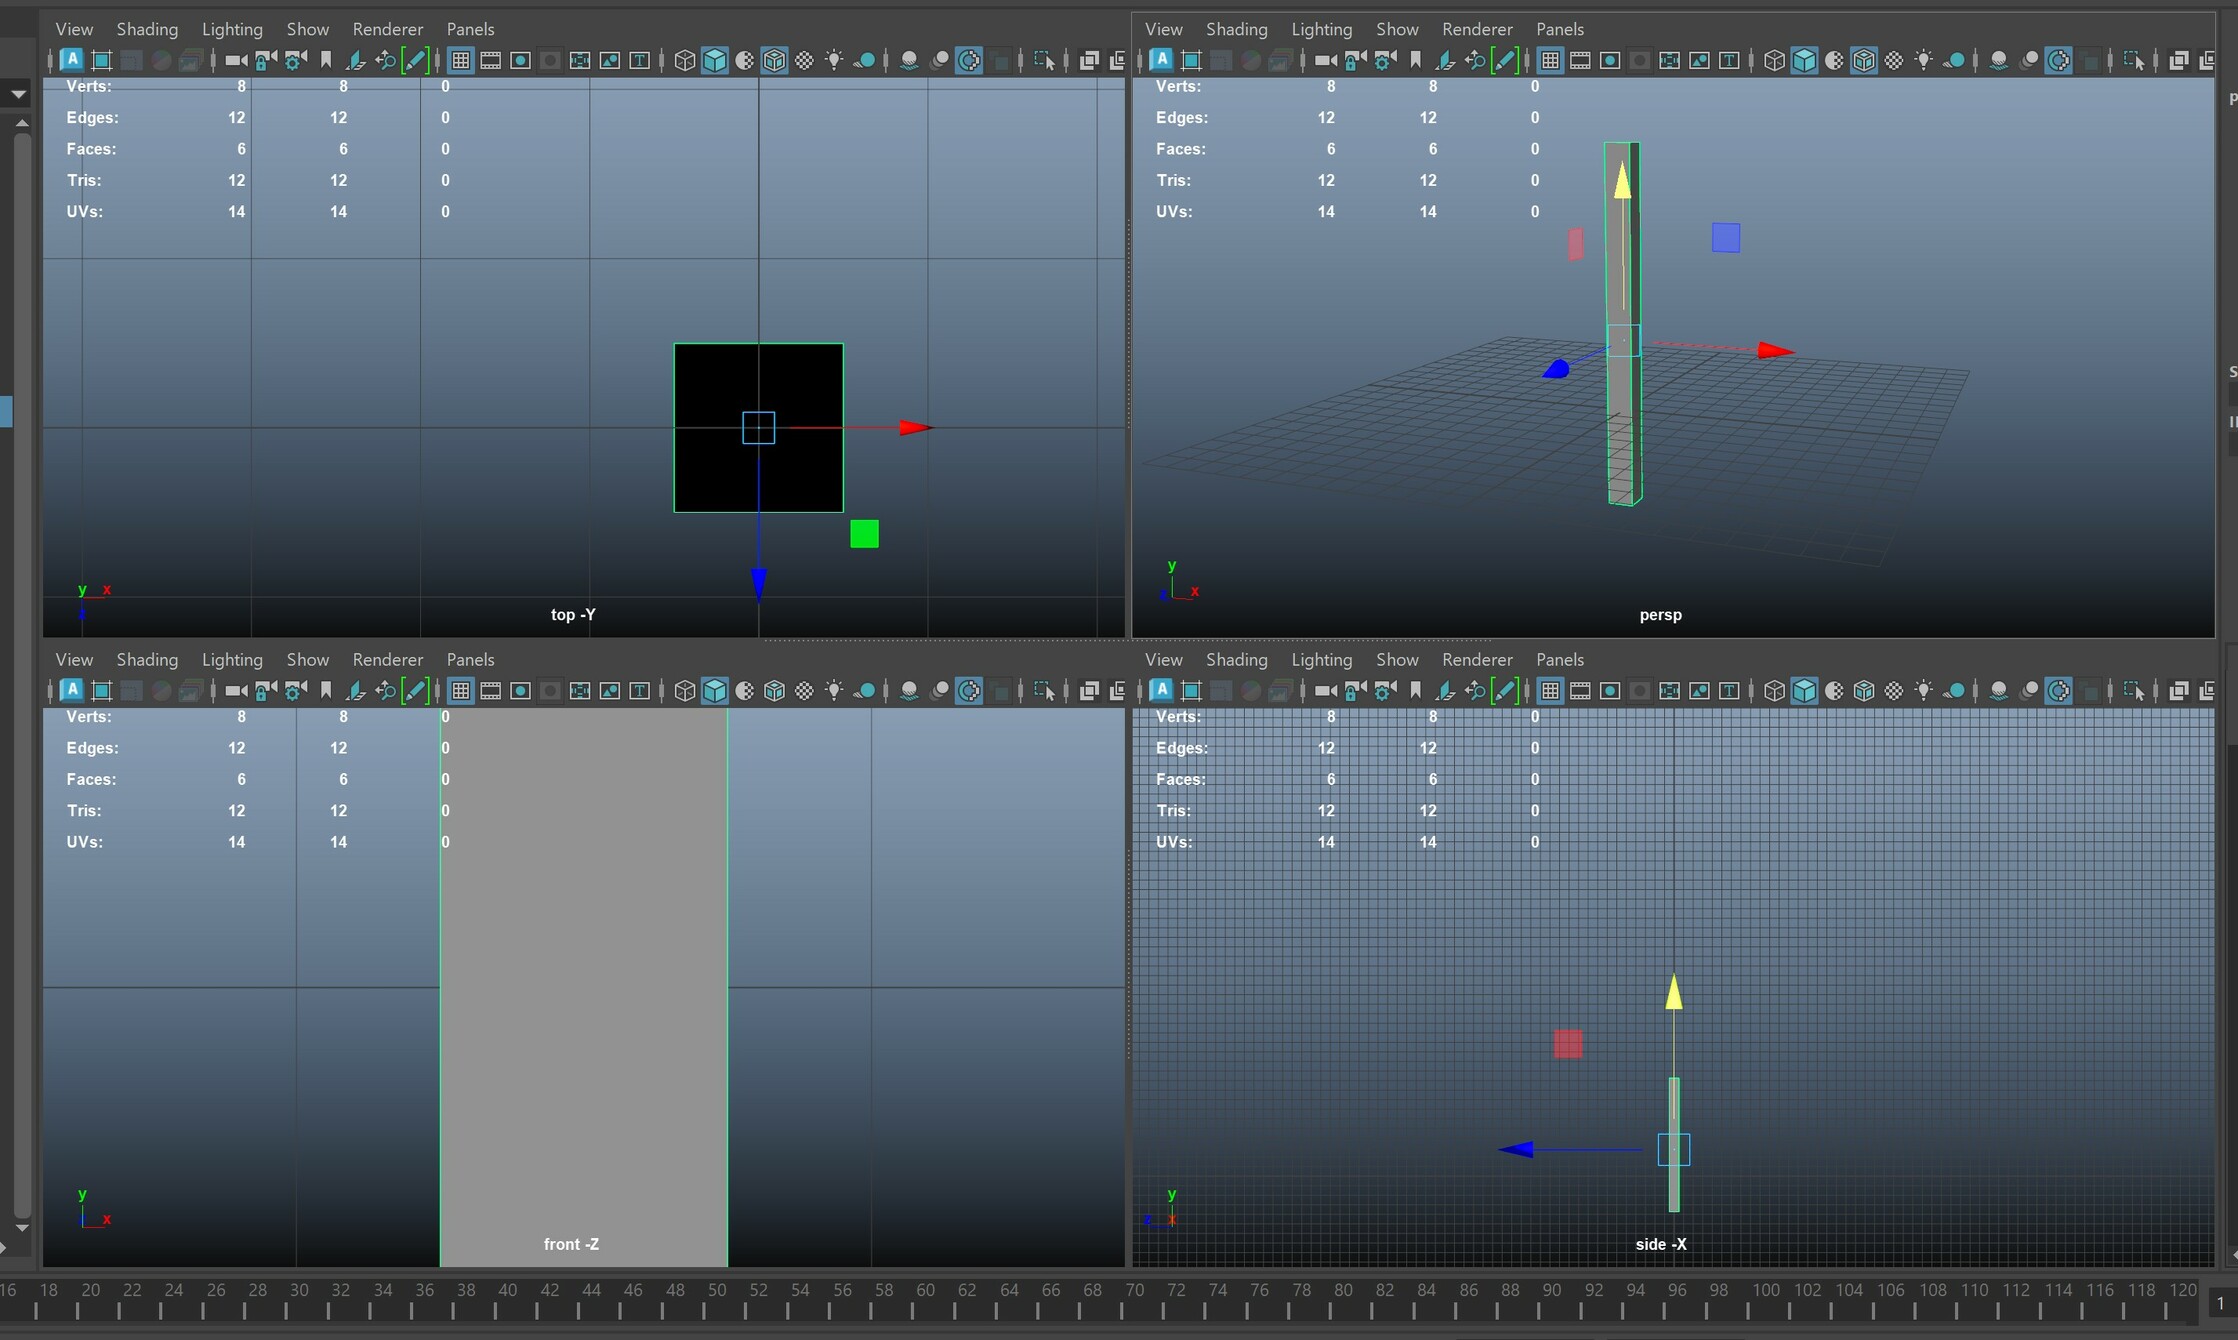Click left sidebar scroll-up arrow
Screen dimensions: 2238x1340
[21, 123]
